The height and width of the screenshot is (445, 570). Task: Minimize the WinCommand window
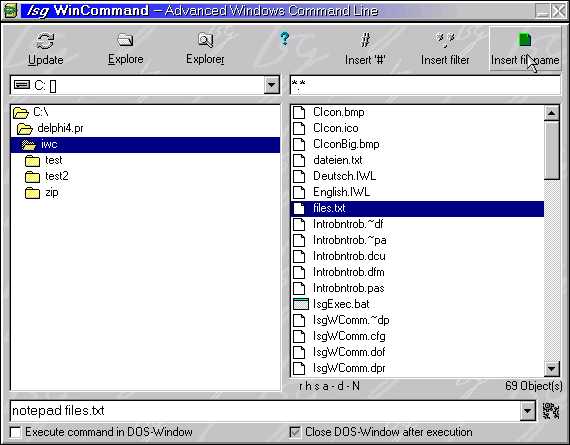pos(542,11)
